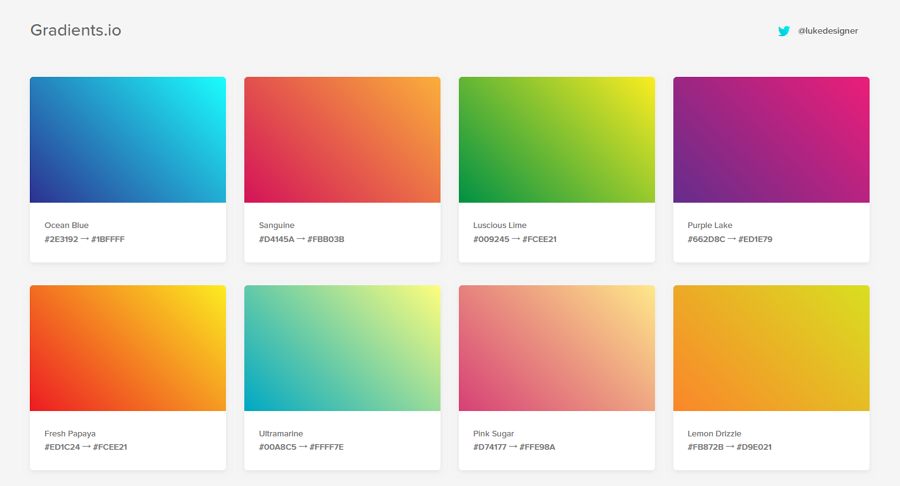Click the Purple Lake #662D8C hex codes

[x=730, y=239]
